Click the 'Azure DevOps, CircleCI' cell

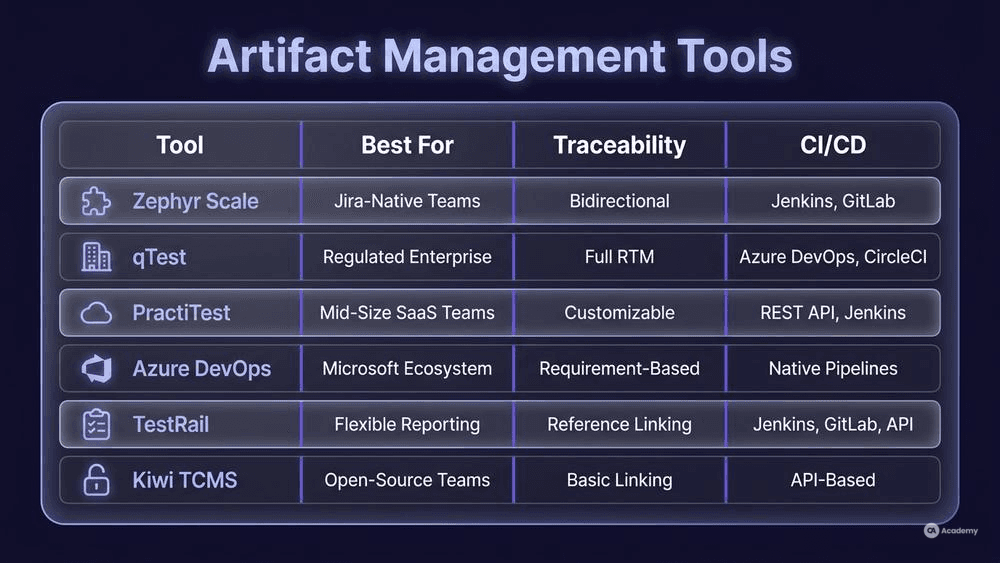(833, 257)
